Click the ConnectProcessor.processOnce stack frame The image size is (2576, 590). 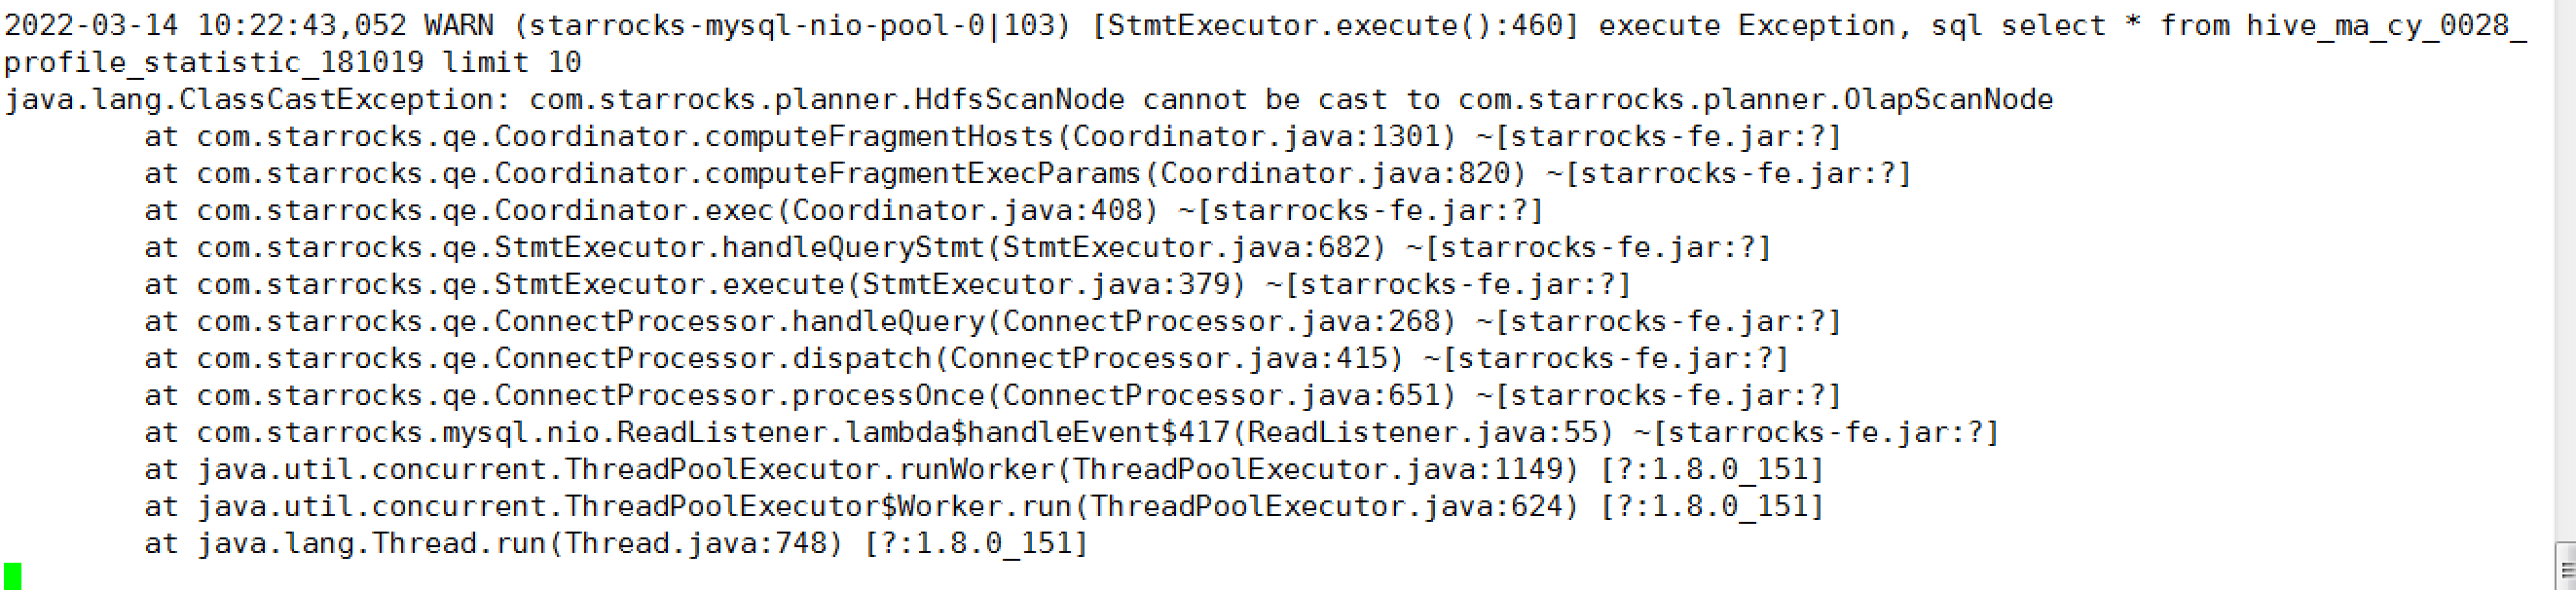(x=739, y=395)
